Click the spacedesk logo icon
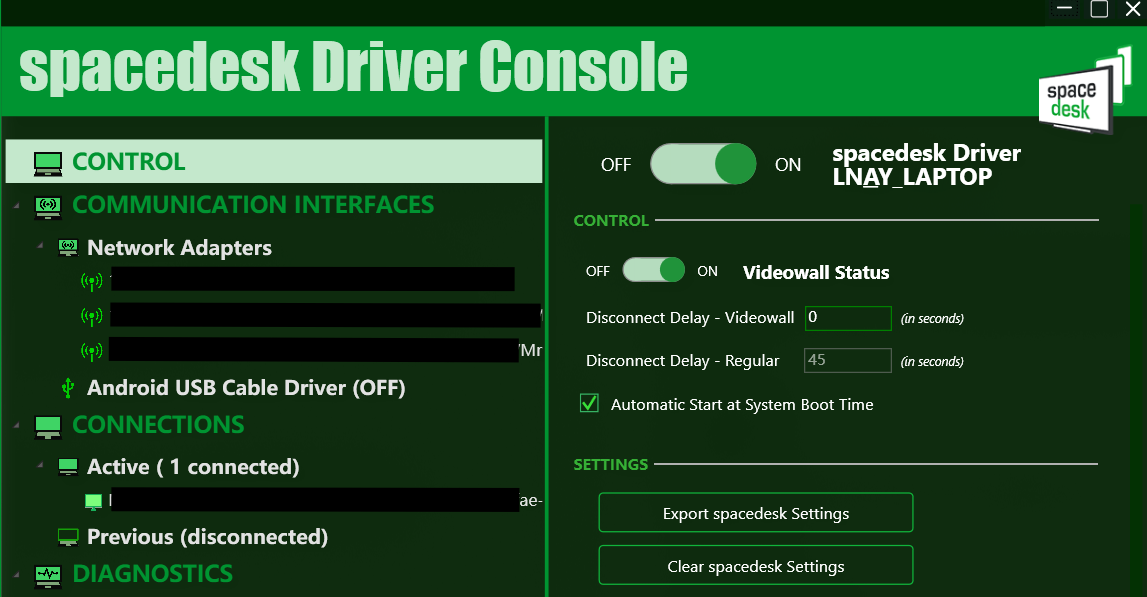Image resolution: width=1147 pixels, height=597 pixels. click(1084, 91)
